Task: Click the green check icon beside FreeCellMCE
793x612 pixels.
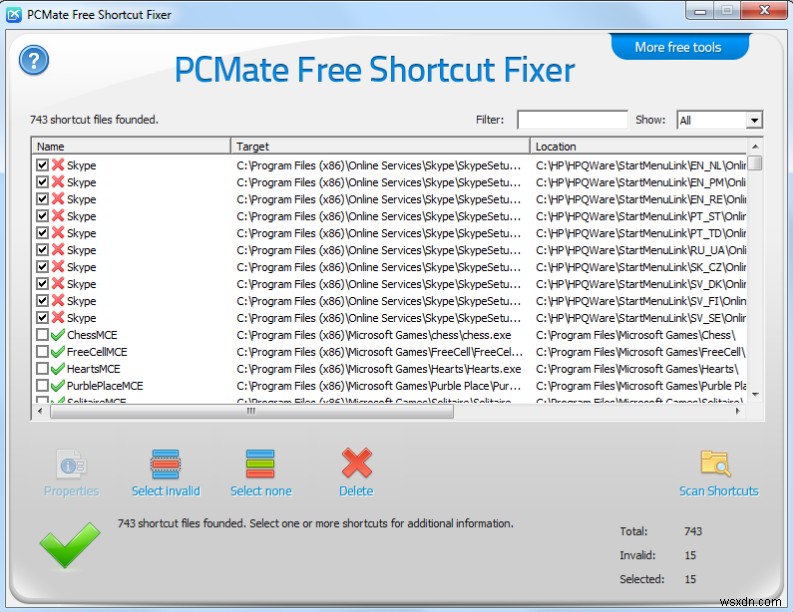Action: 58,352
